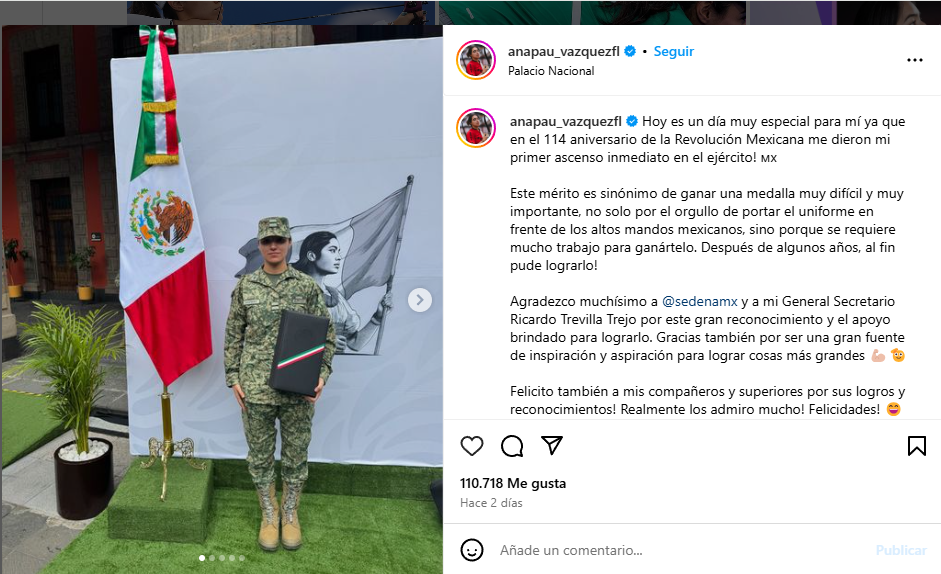Open the three-dot more options menu
941x574 pixels.
click(x=915, y=60)
